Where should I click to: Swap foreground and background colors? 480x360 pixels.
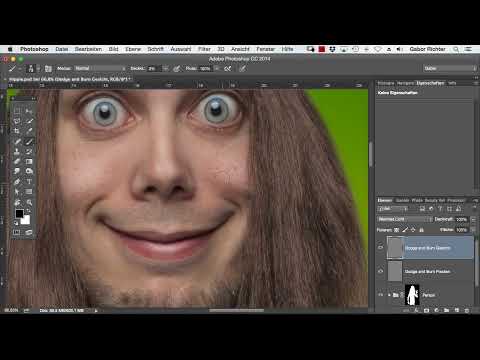(29, 211)
